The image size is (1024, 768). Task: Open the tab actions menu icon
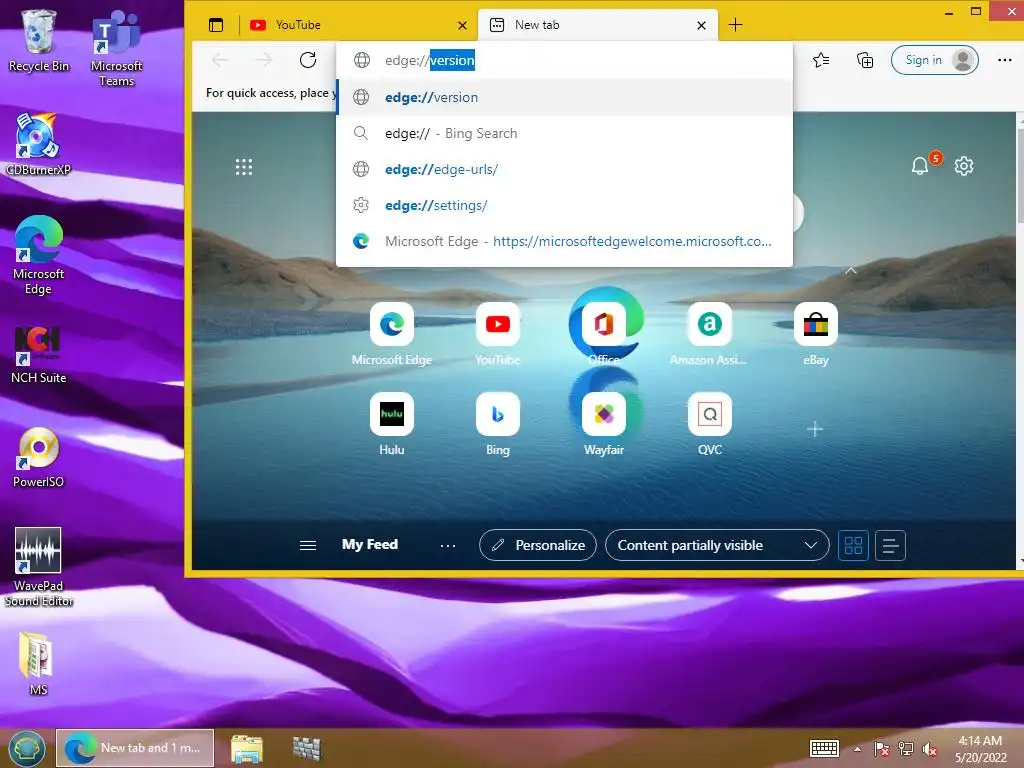point(216,25)
